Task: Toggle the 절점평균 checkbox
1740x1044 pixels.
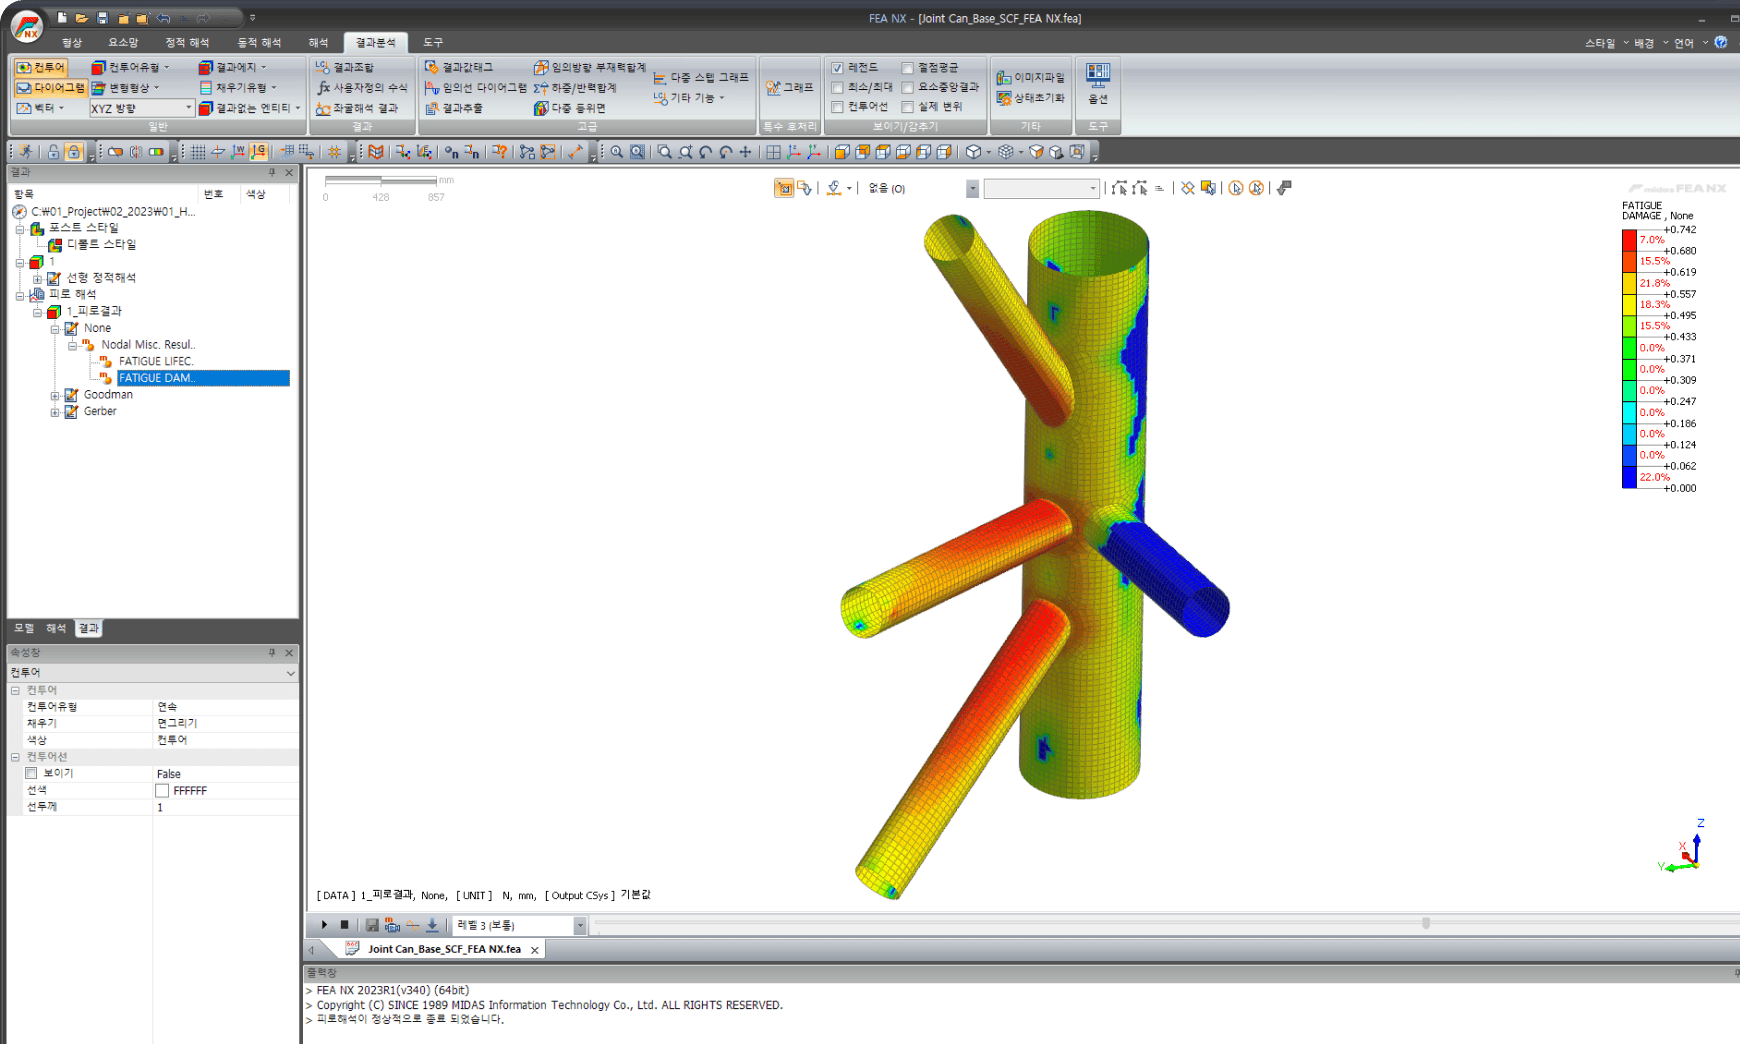Action: pos(907,68)
